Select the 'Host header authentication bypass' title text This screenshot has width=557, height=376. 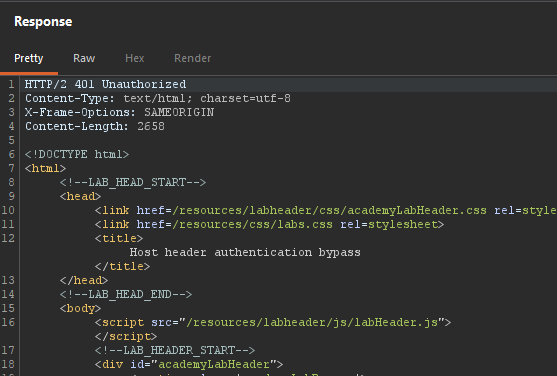click(x=245, y=252)
